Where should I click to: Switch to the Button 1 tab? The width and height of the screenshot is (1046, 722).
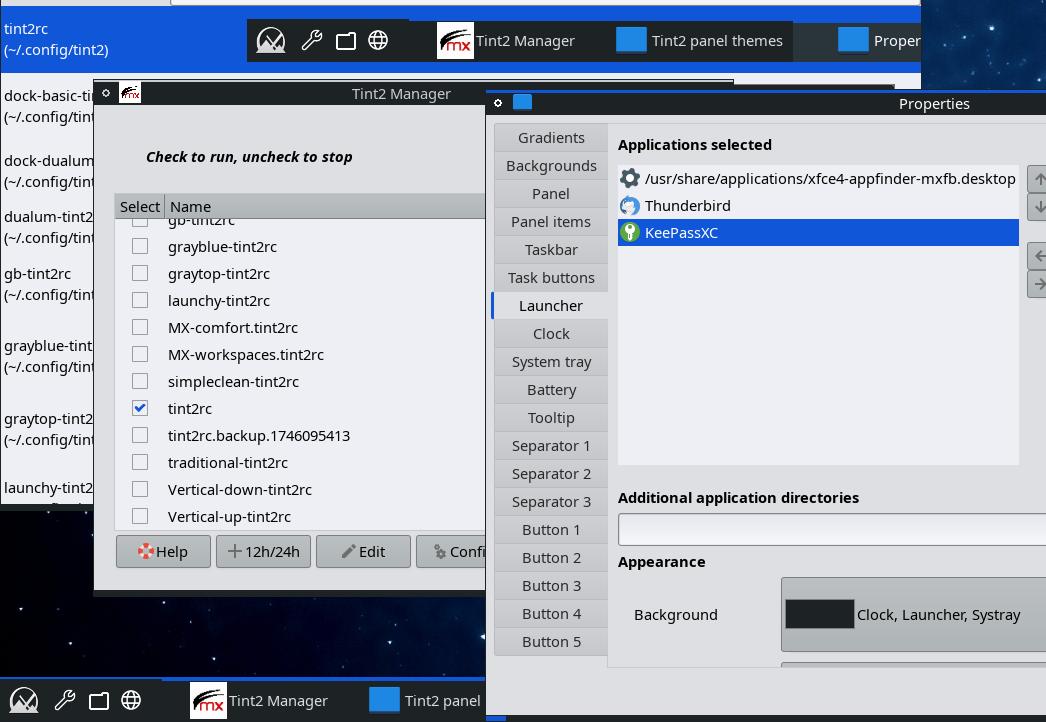(551, 530)
